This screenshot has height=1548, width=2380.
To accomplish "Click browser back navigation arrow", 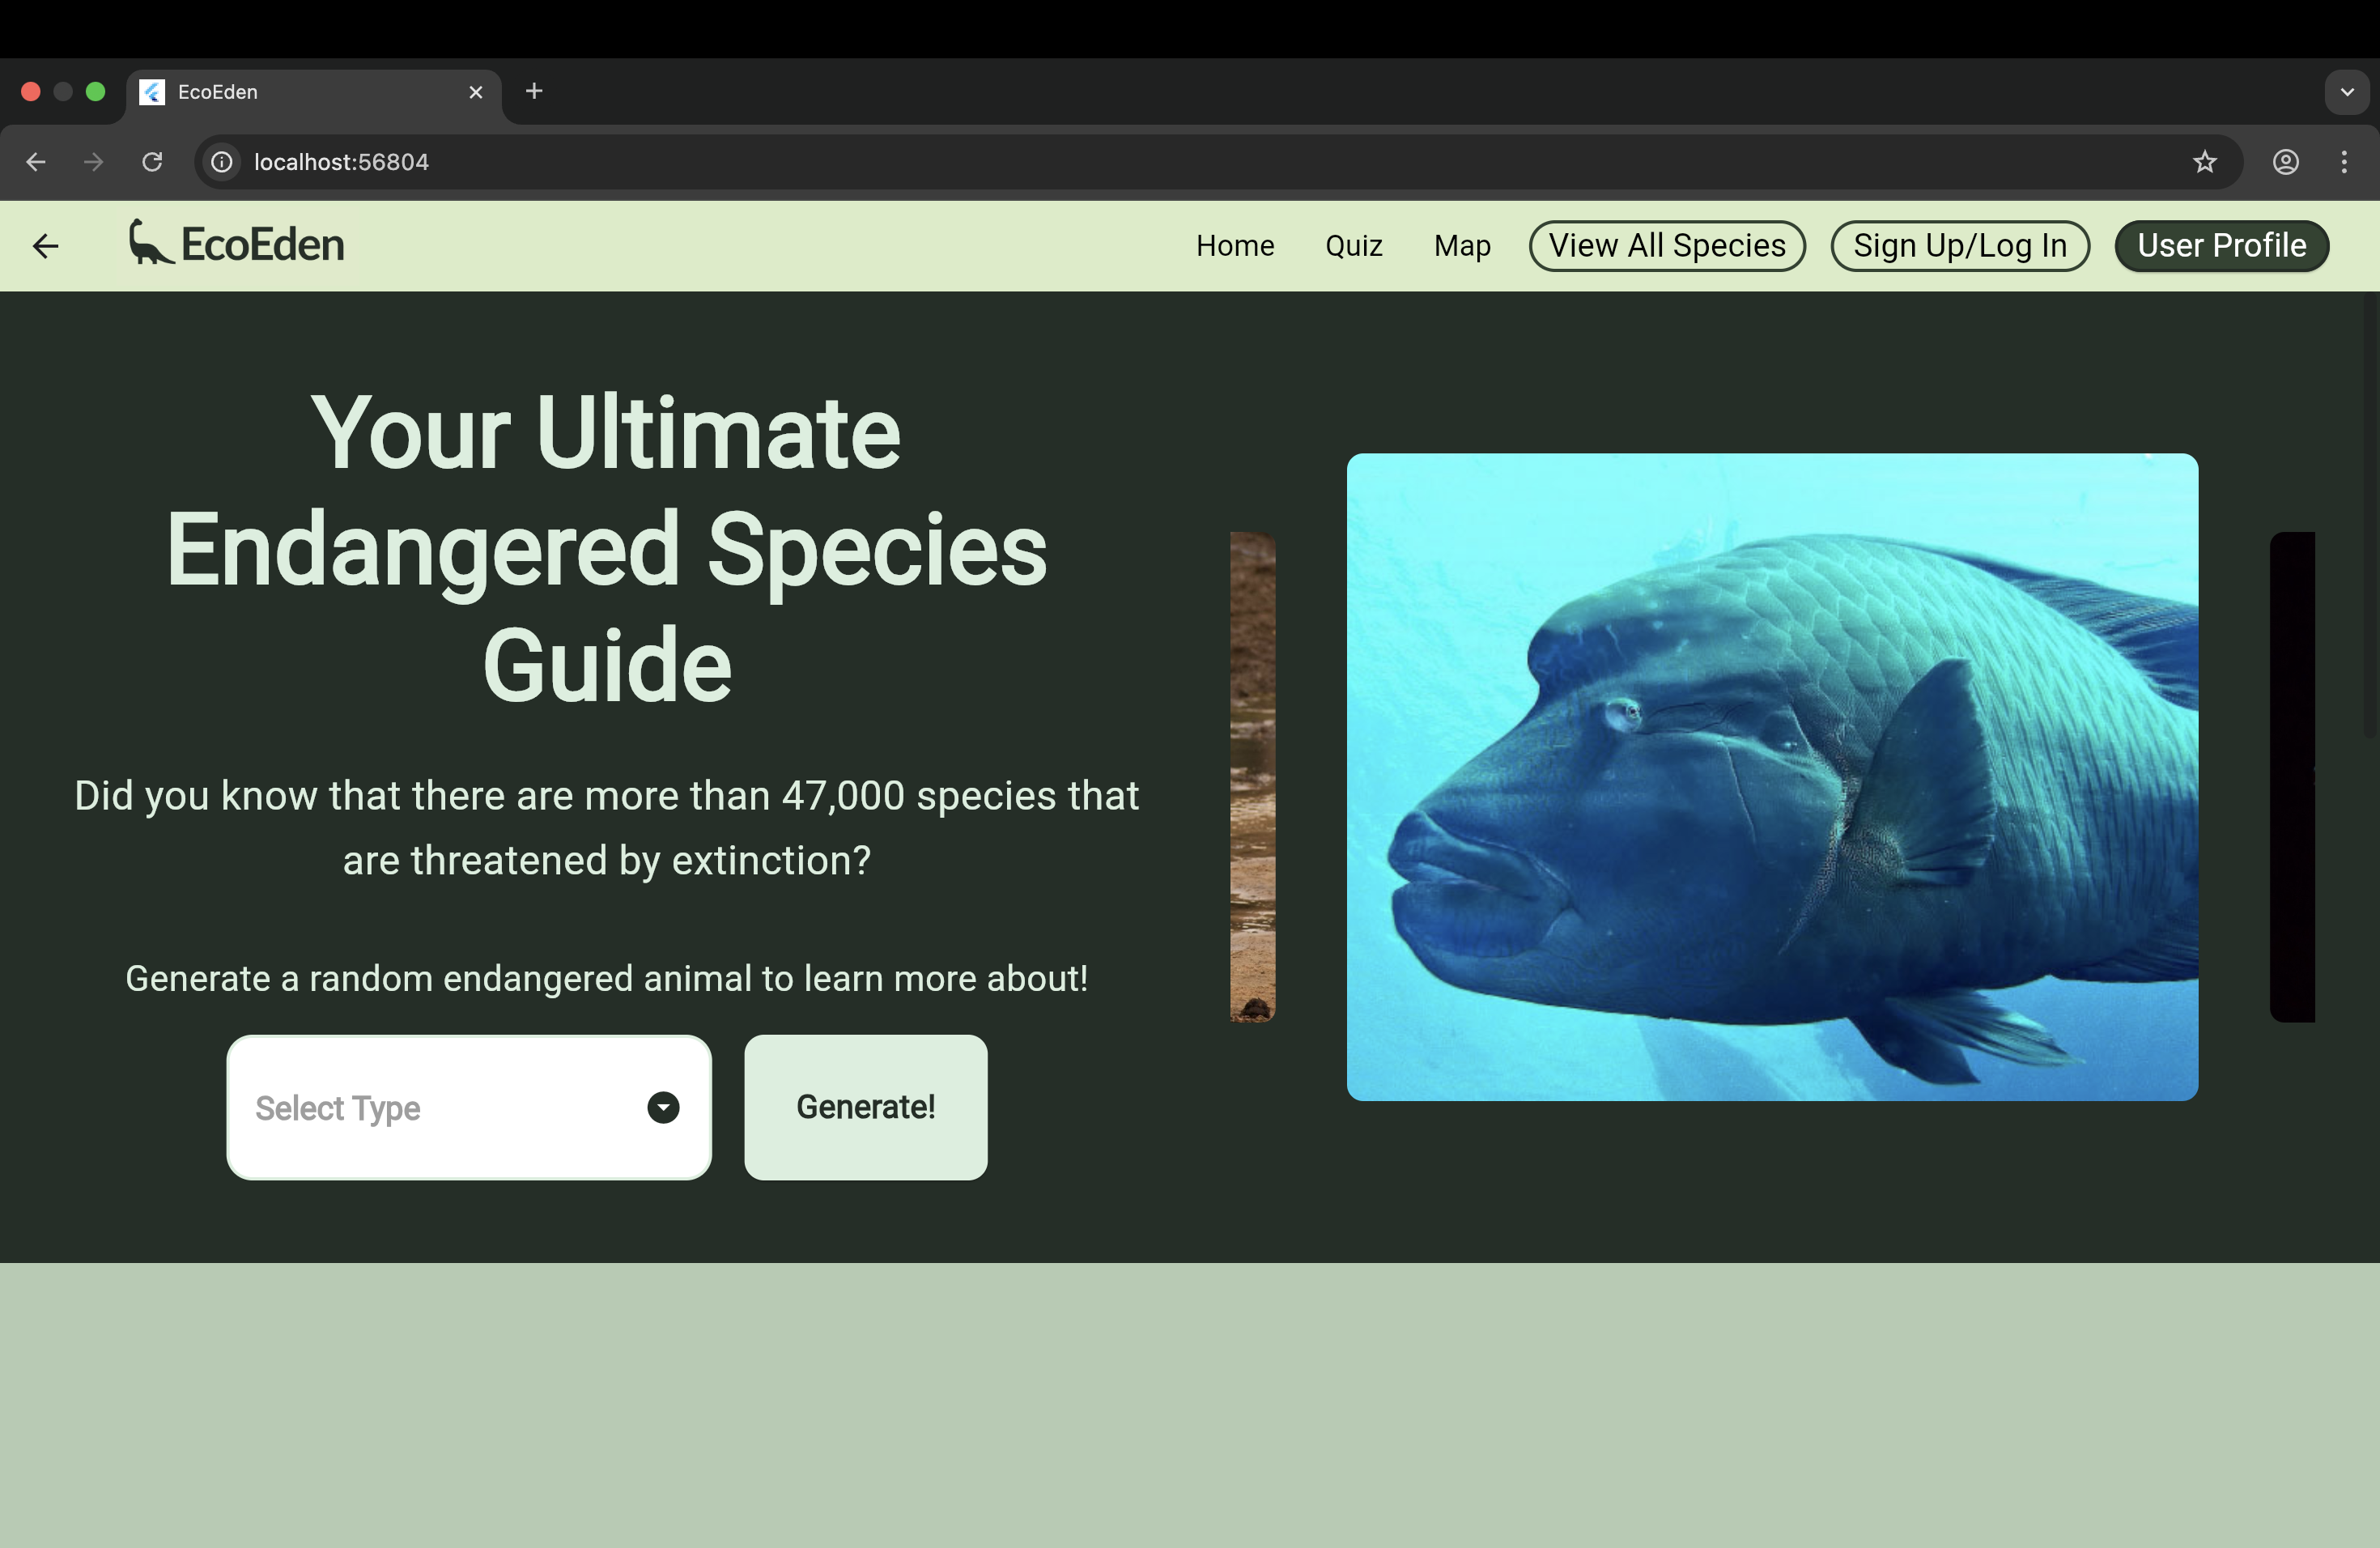I will 36,162.
